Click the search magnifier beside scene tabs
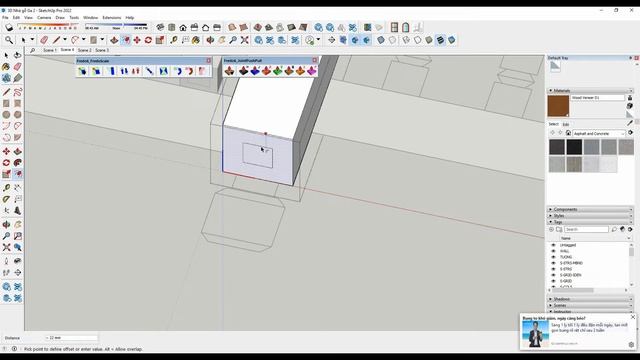This screenshot has height=360, width=640. [33, 50]
